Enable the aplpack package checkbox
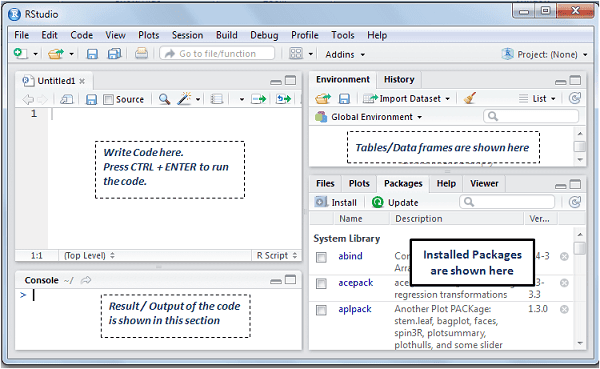The image size is (600, 369). pyautogui.click(x=321, y=310)
